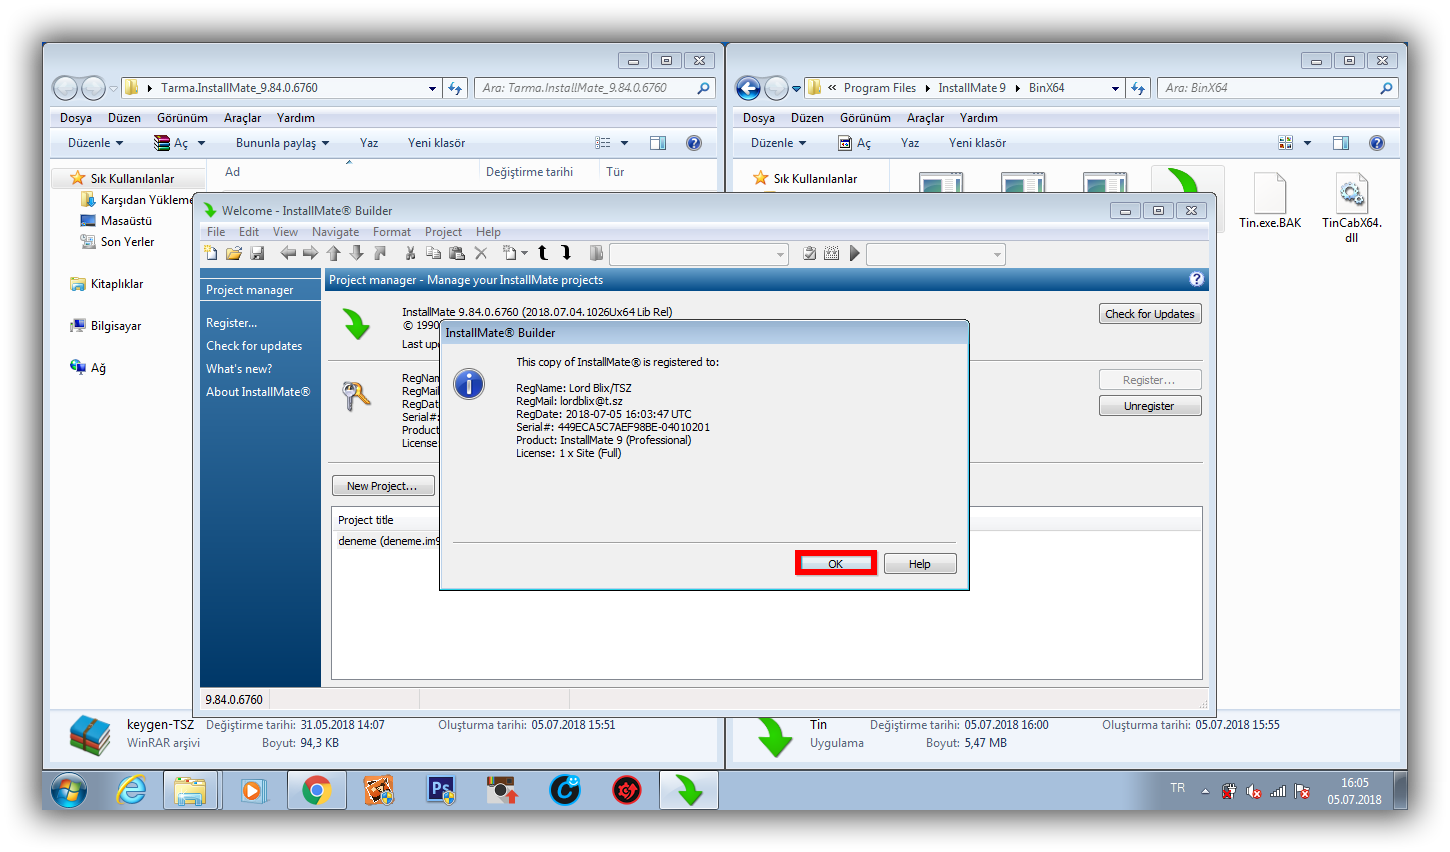The width and height of the screenshot is (1450, 852).
Task: Click the Open project folder icon
Action: coord(234,253)
